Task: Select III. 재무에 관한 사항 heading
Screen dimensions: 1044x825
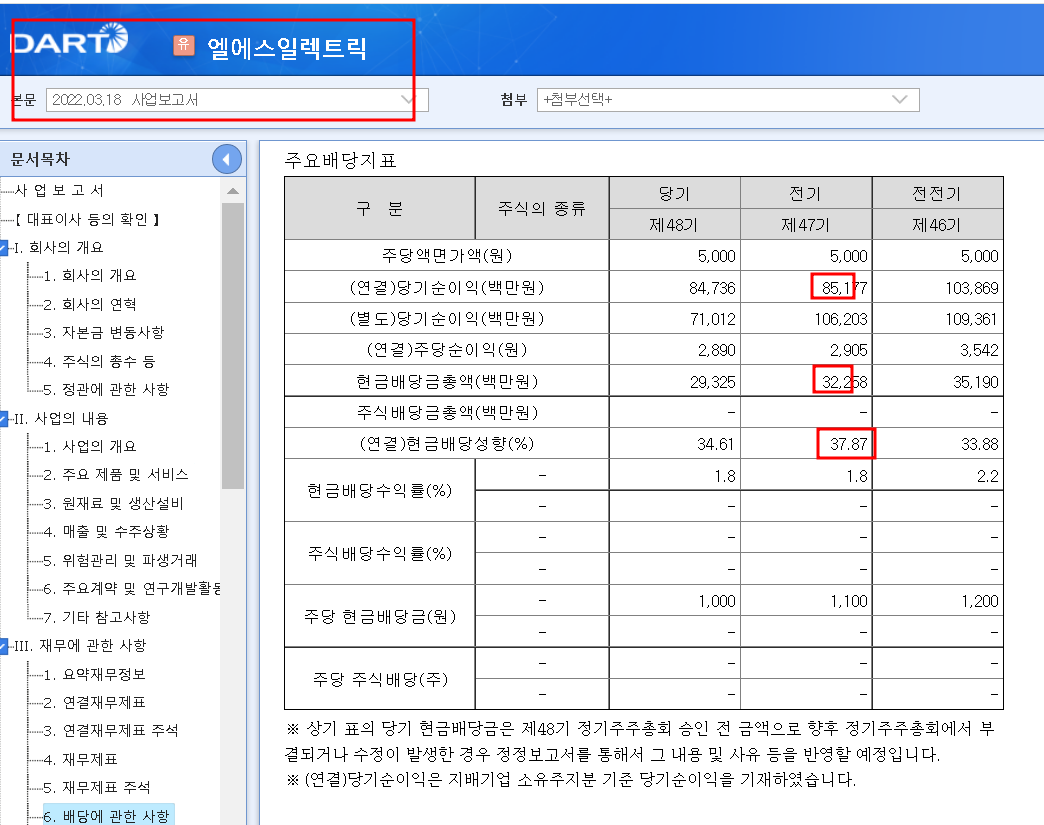Action: coord(80,646)
